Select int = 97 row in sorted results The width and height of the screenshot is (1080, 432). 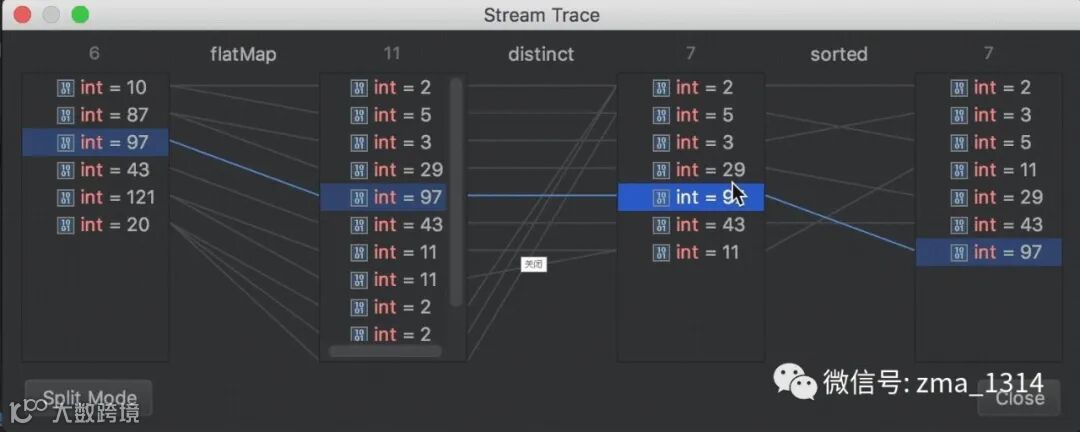(x=988, y=252)
